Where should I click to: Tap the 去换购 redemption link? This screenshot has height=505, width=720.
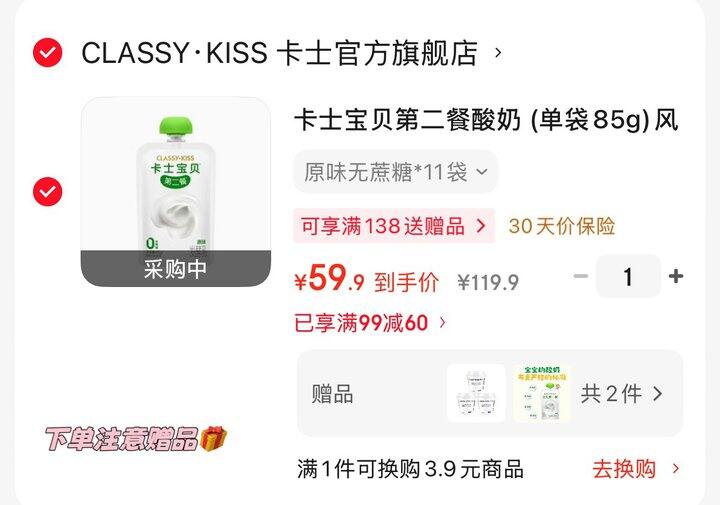(636, 469)
